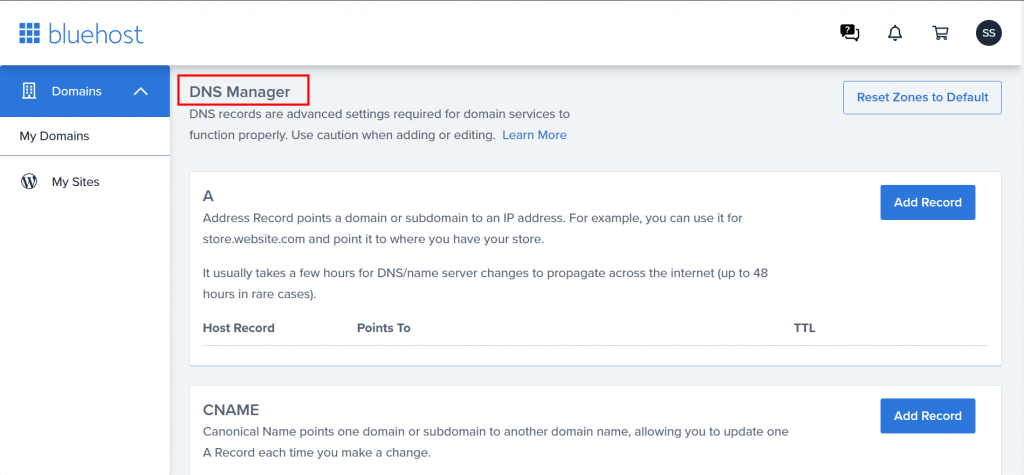Click the bluehost wordmark logo
Image resolution: width=1024 pixels, height=475 pixels.
(x=96, y=33)
